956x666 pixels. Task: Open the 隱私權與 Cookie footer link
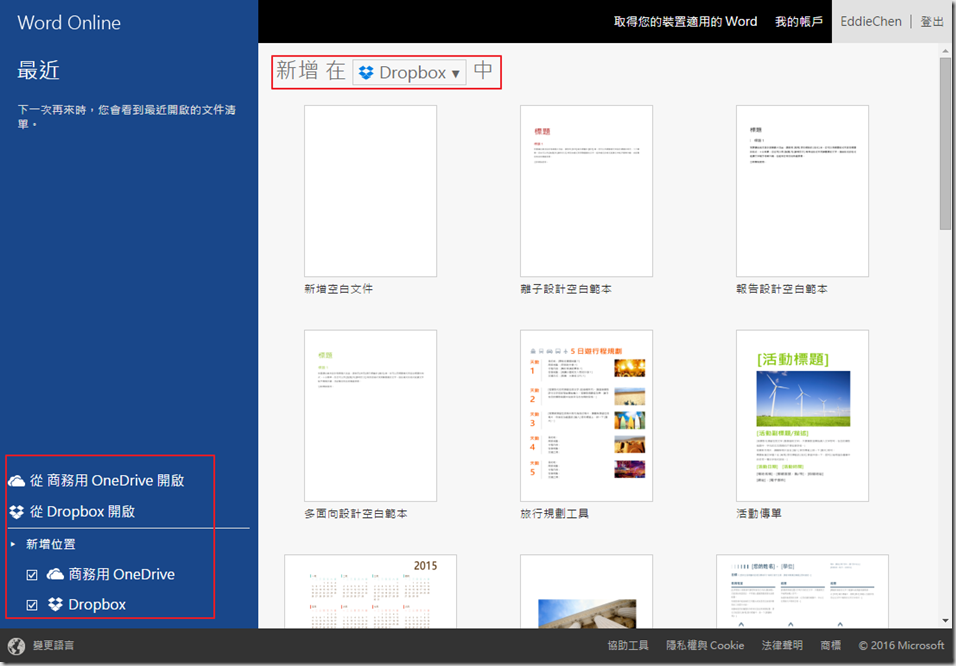(x=705, y=646)
